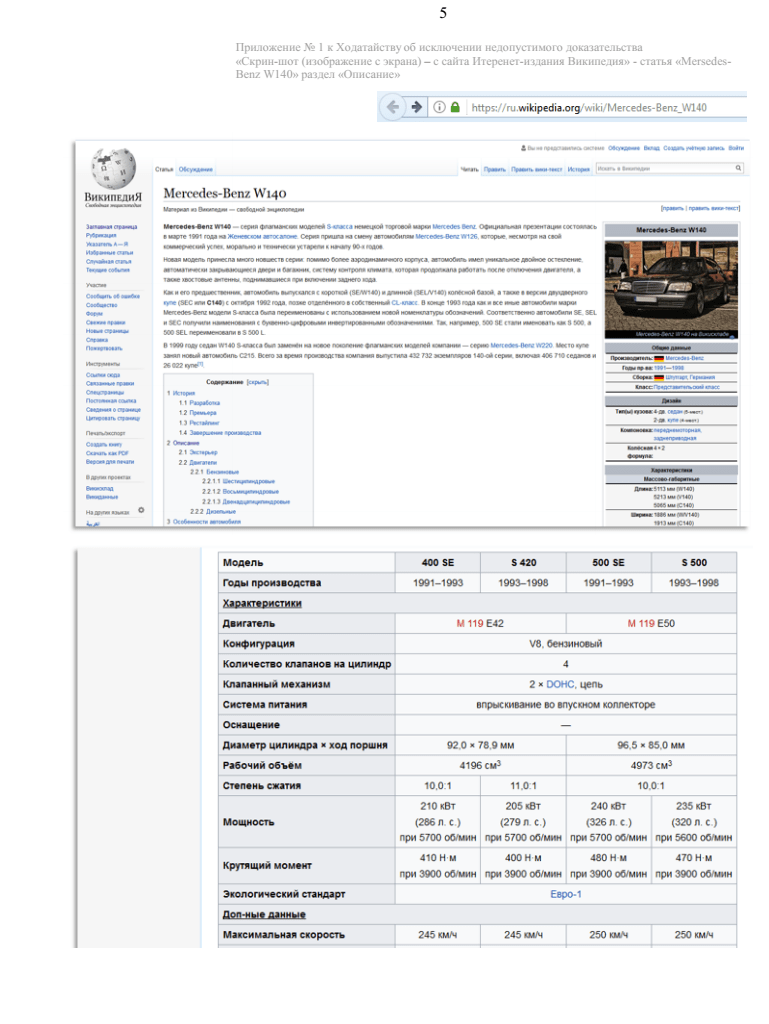Screen dimensions: 769x1024
Task: Switch to the 'Обсуждение' page tab
Action: click(195, 169)
